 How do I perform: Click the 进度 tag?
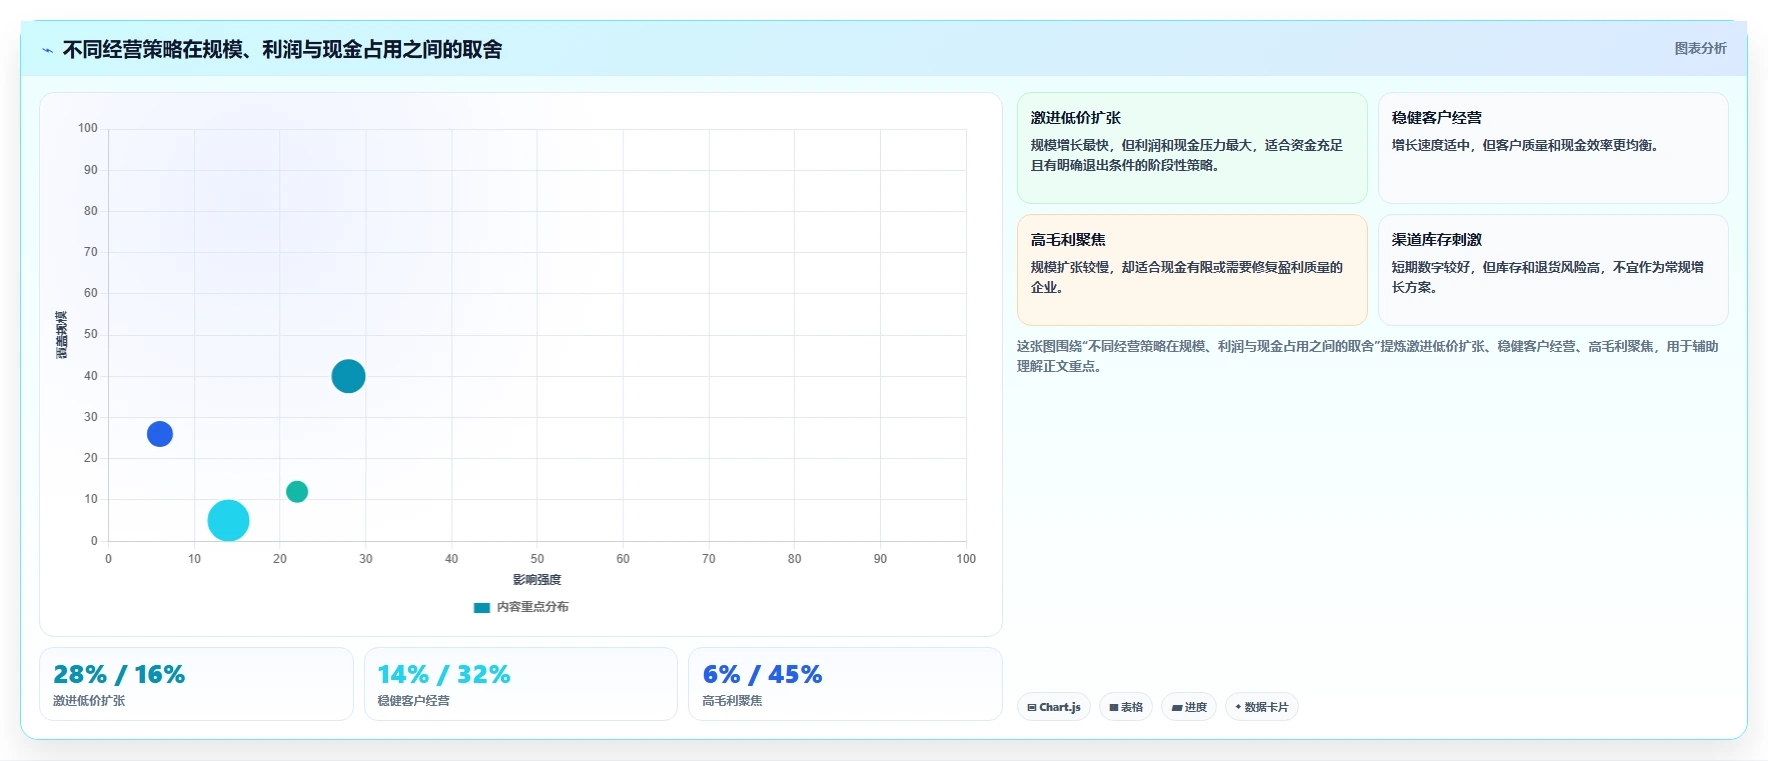[1189, 707]
